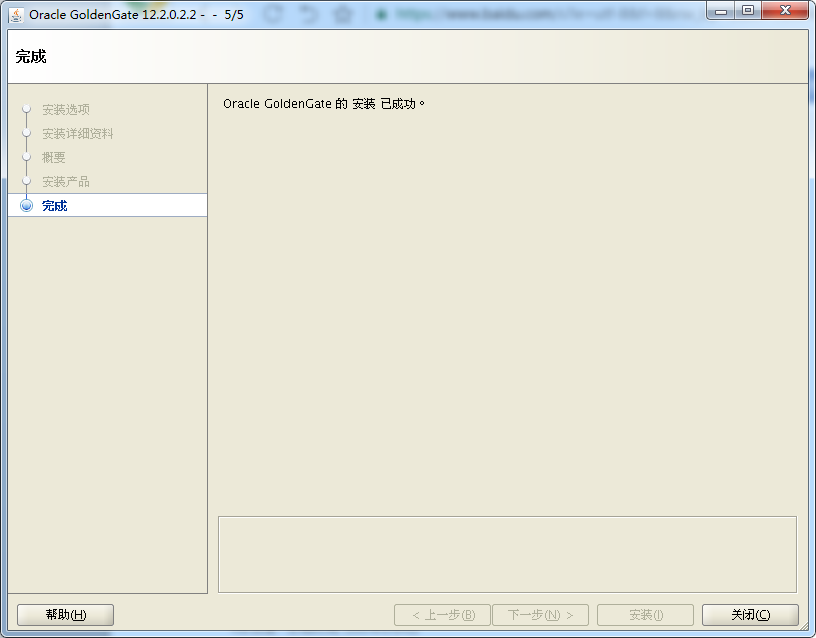Select the 完成 step in sidebar
The height and width of the screenshot is (638, 816).
(108, 206)
